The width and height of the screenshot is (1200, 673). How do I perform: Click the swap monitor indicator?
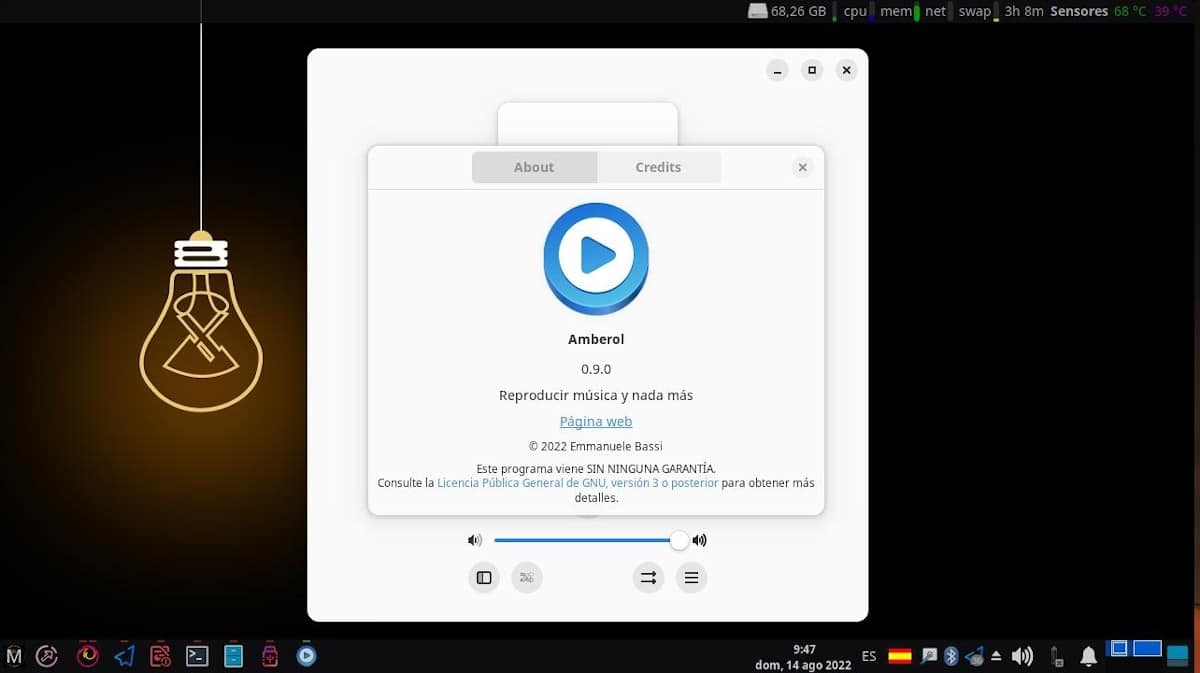[978, 11]
